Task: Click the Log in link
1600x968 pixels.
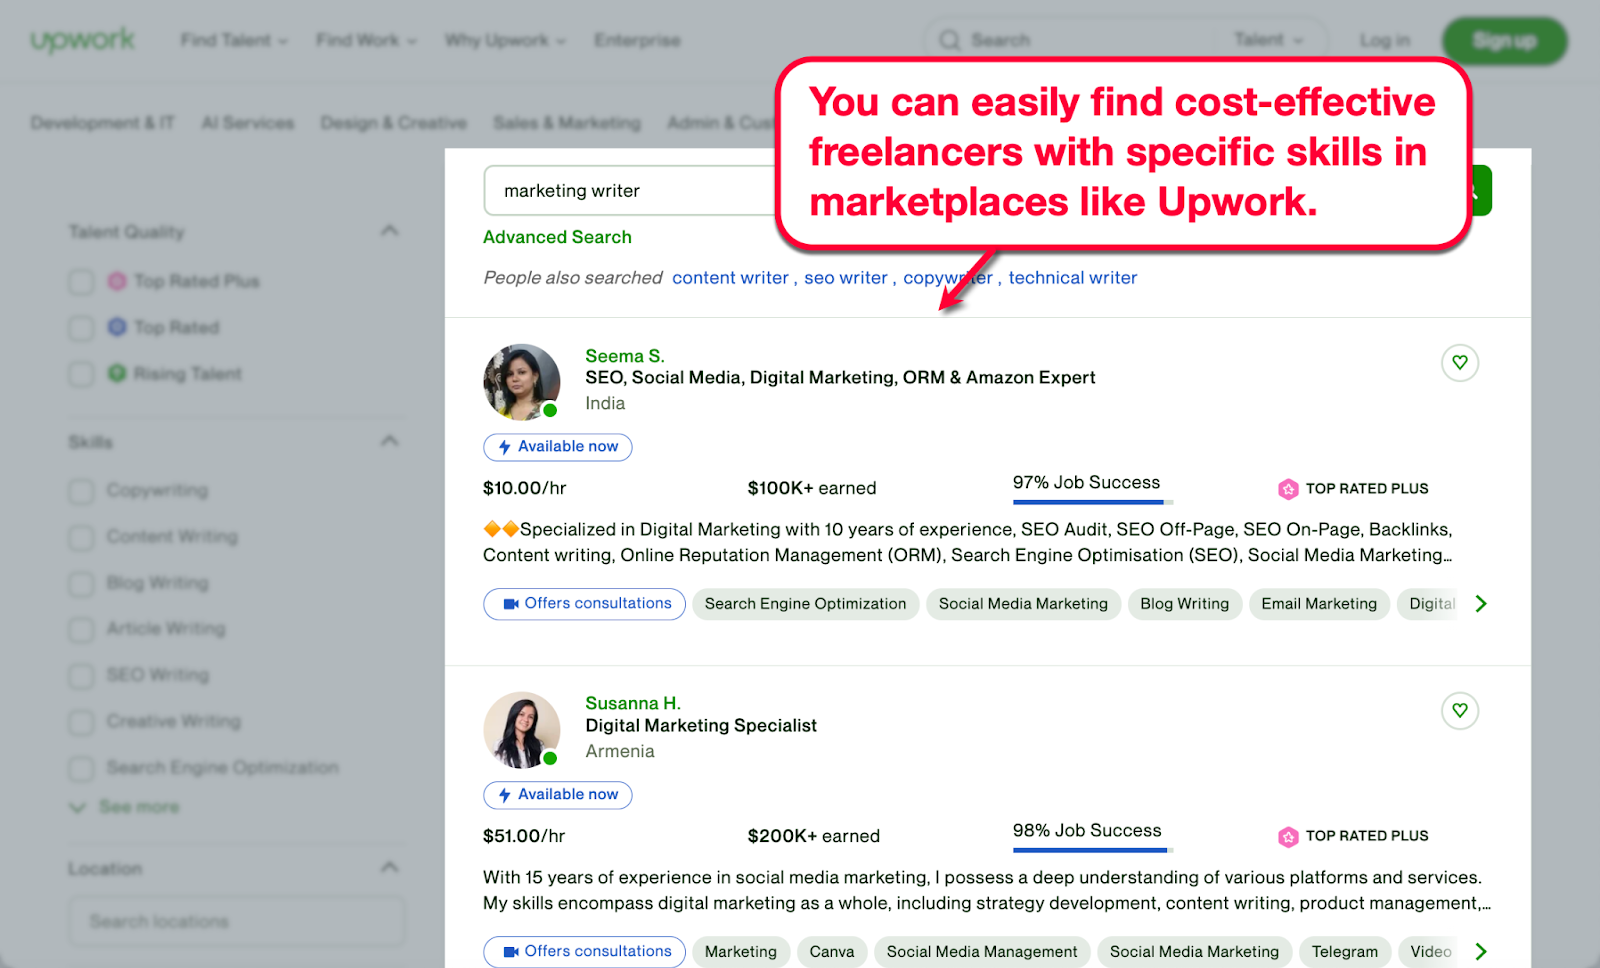Action: click(x=1385, y=40)
